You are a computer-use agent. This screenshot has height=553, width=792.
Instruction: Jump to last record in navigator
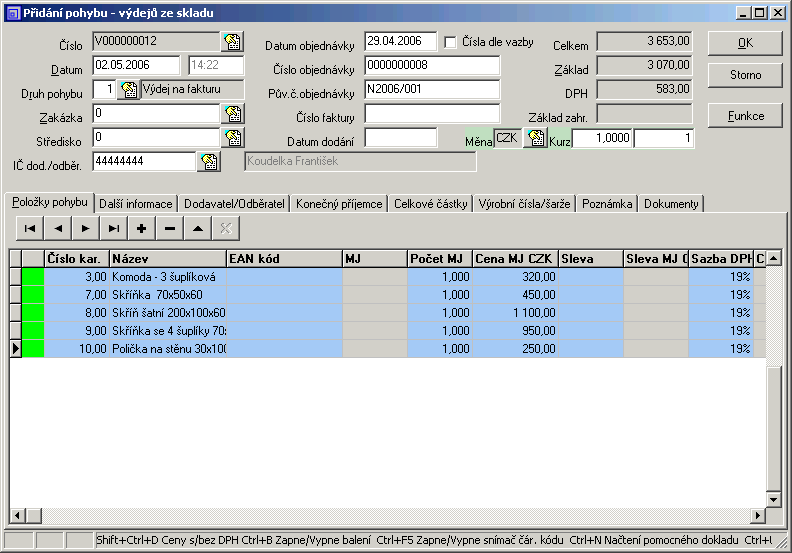[114, 229]
